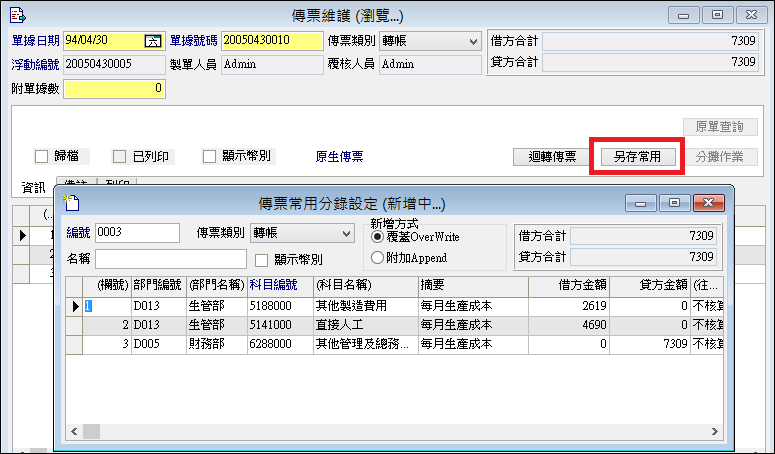775x454 pixels.
Task: Open the 原生傳票 link
Action: (x=339, y=157)
